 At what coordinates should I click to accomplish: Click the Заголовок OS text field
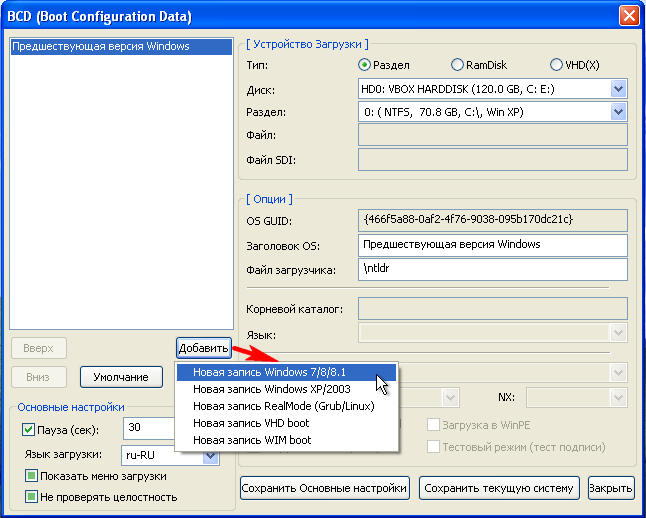(491, 245)
